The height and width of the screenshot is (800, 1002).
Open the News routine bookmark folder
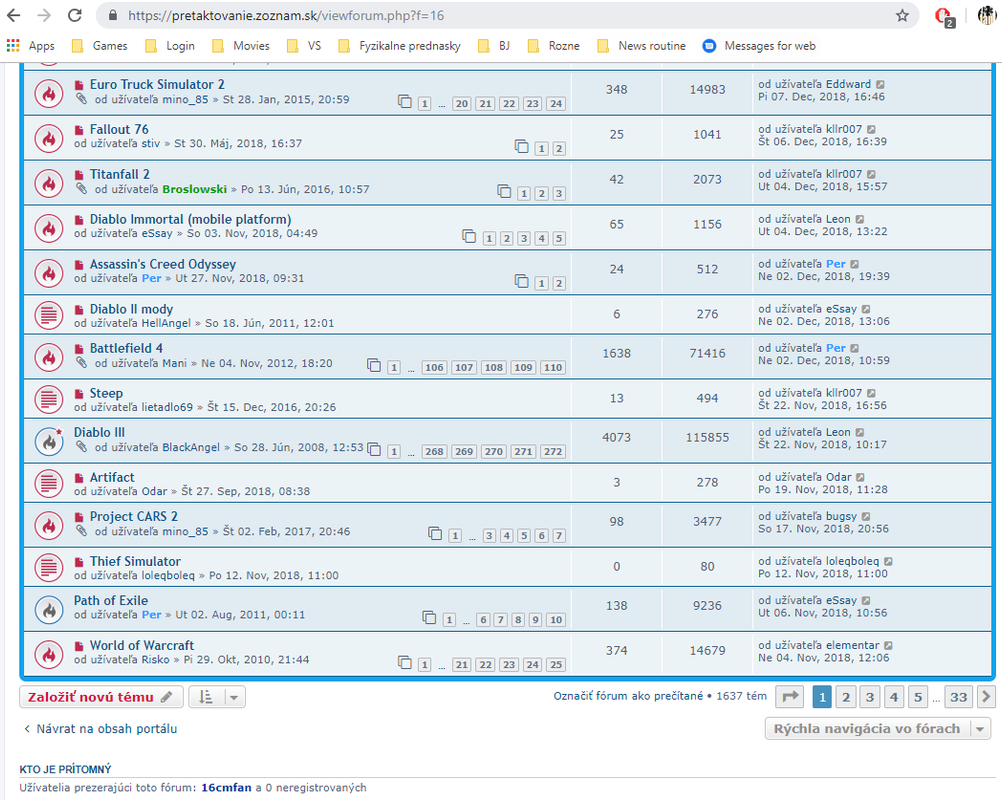point(642,45)
